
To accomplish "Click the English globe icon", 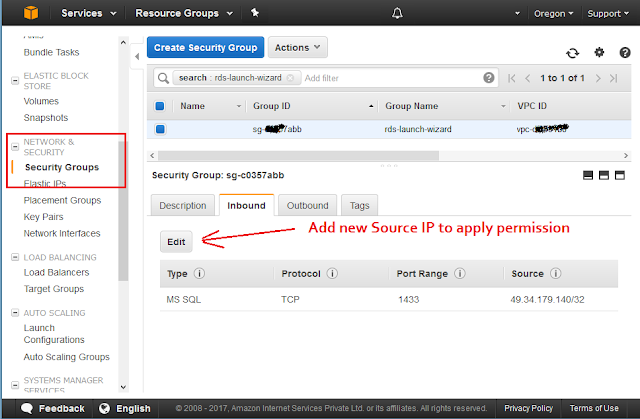I will 104,408.
